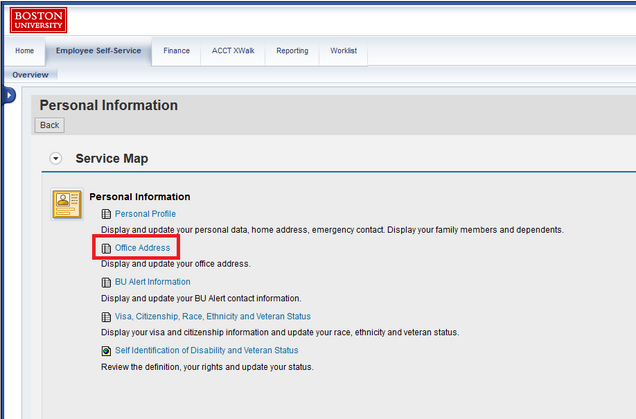This screenshot has height=419, width=636.
Task: Click the large Personal Information page title
Action: coord(109,105)
